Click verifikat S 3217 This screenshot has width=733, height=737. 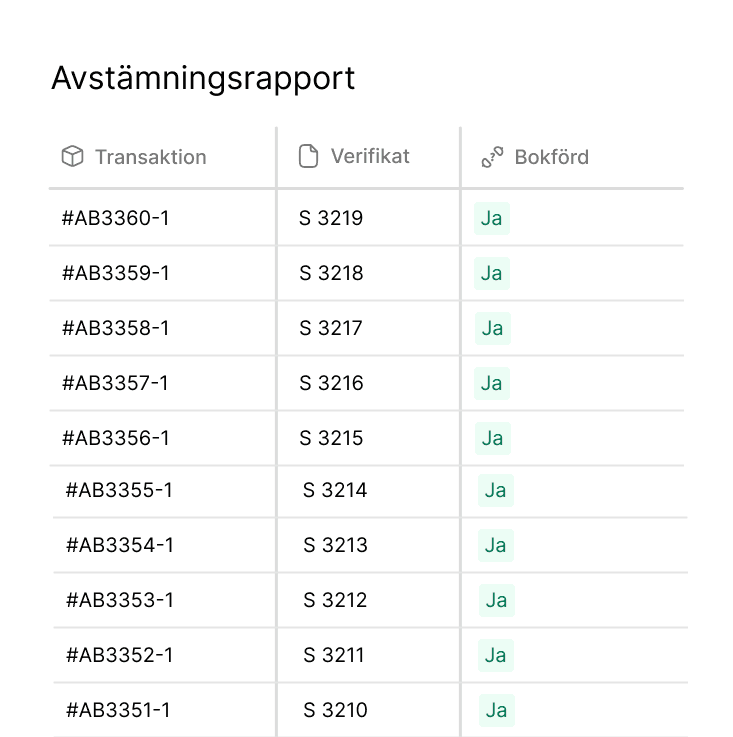(331, 328)
